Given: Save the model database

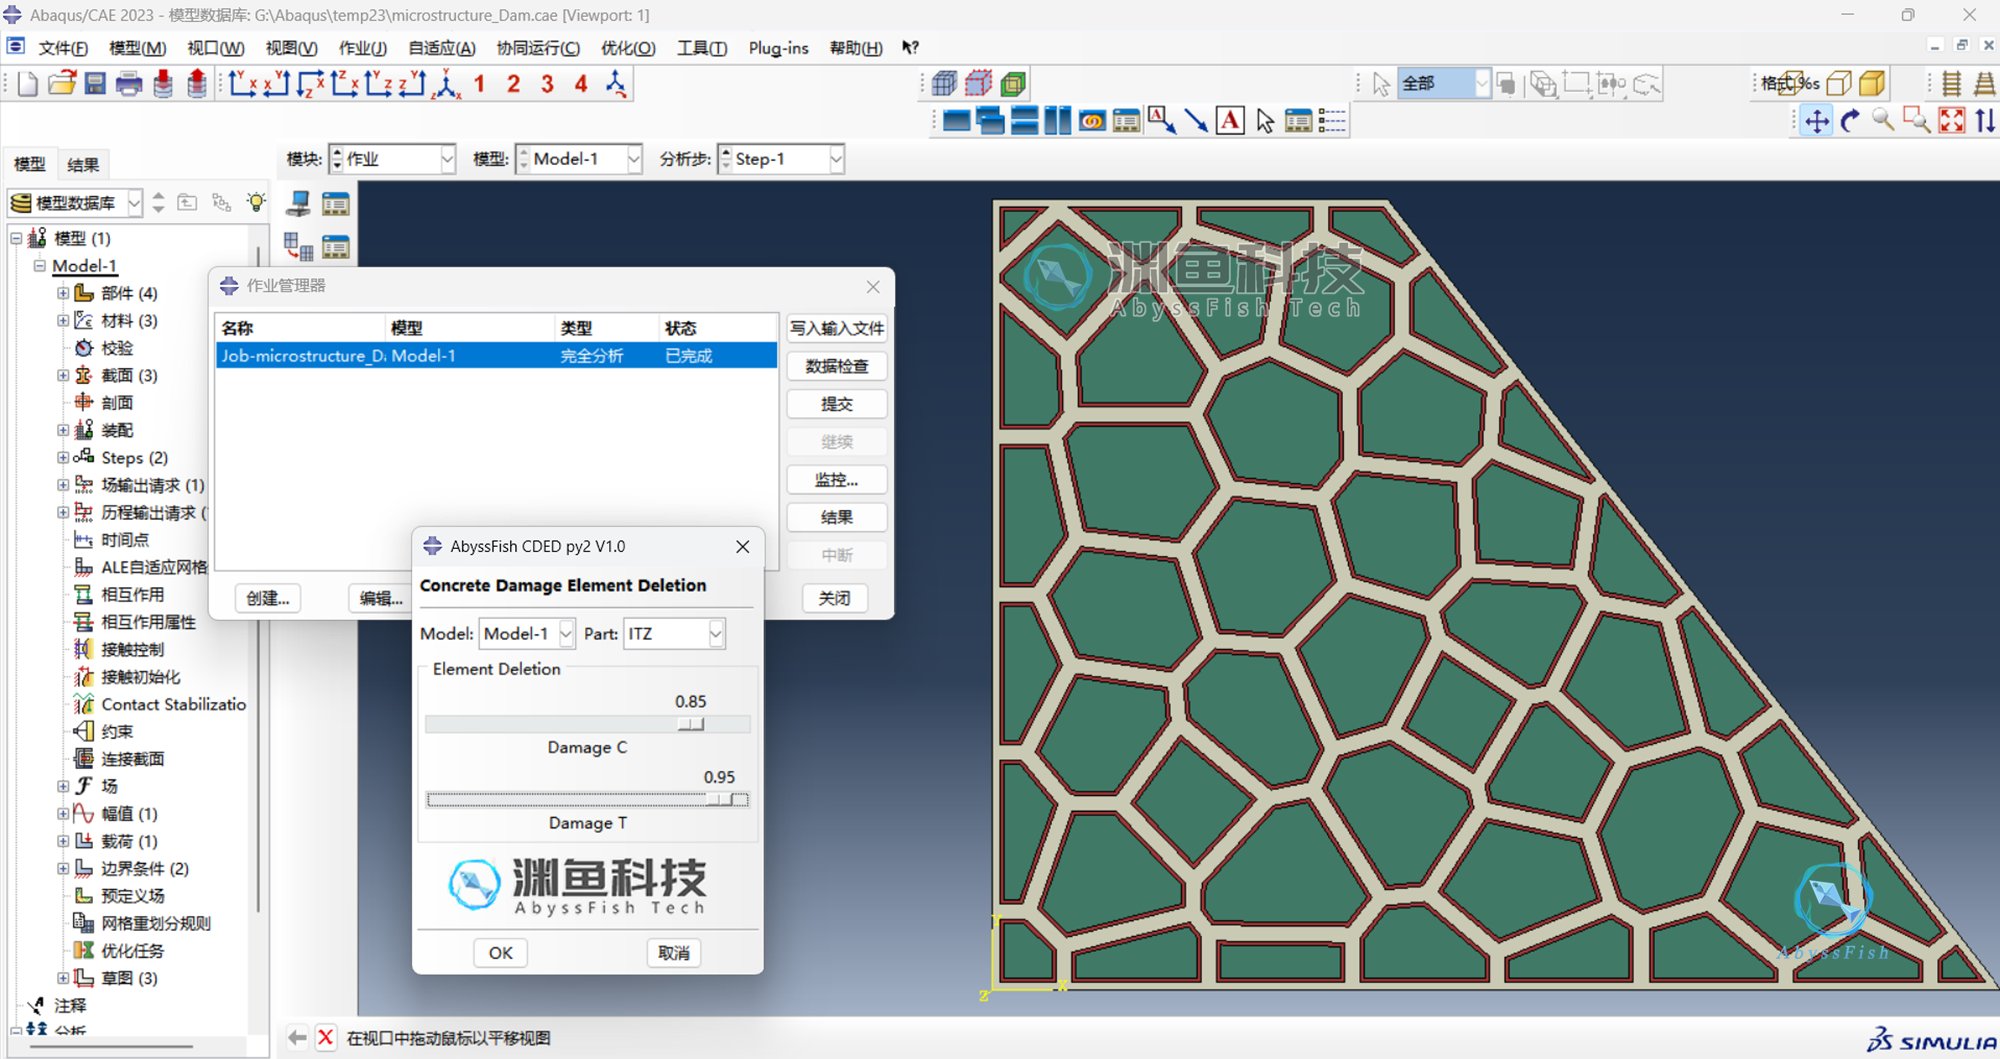Looking at the screenshot, I should pyautogui.click(x=95, y=84).
